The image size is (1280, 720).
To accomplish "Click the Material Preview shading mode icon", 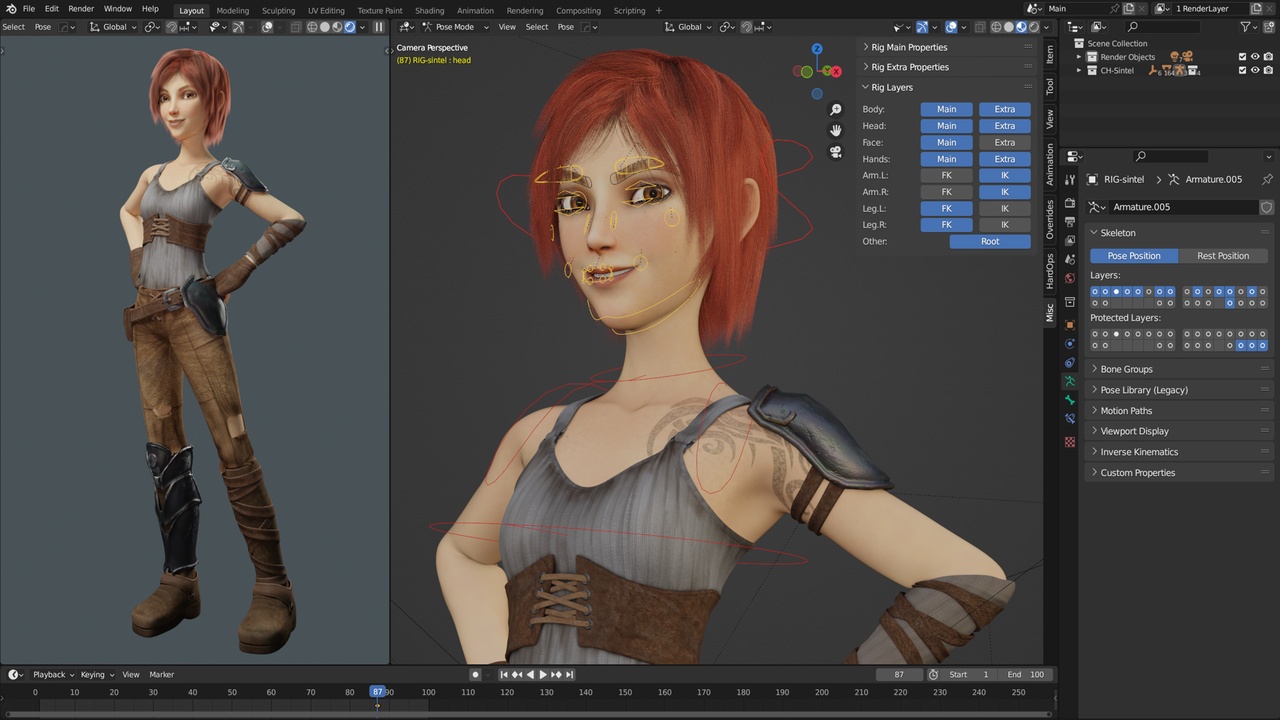I will [1021, 27].
